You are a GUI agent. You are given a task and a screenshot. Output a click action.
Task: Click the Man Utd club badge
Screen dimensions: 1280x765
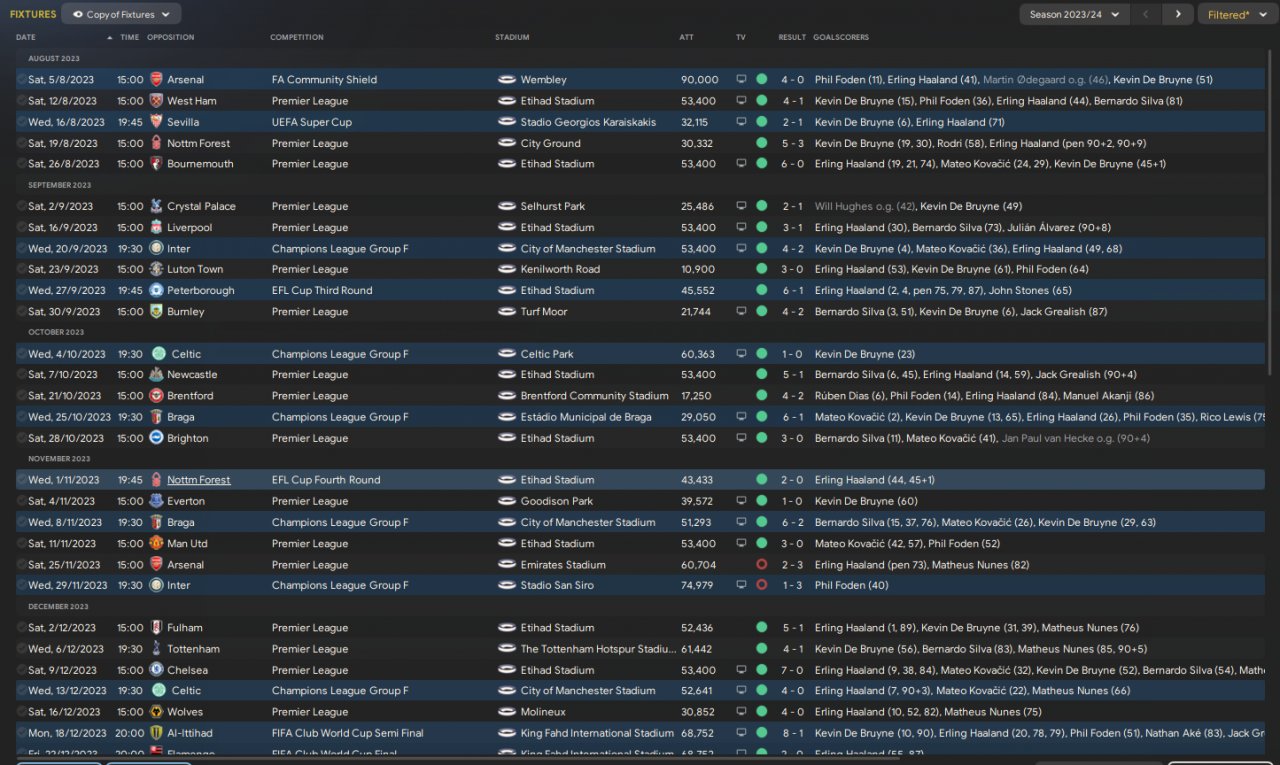point(156,544)
